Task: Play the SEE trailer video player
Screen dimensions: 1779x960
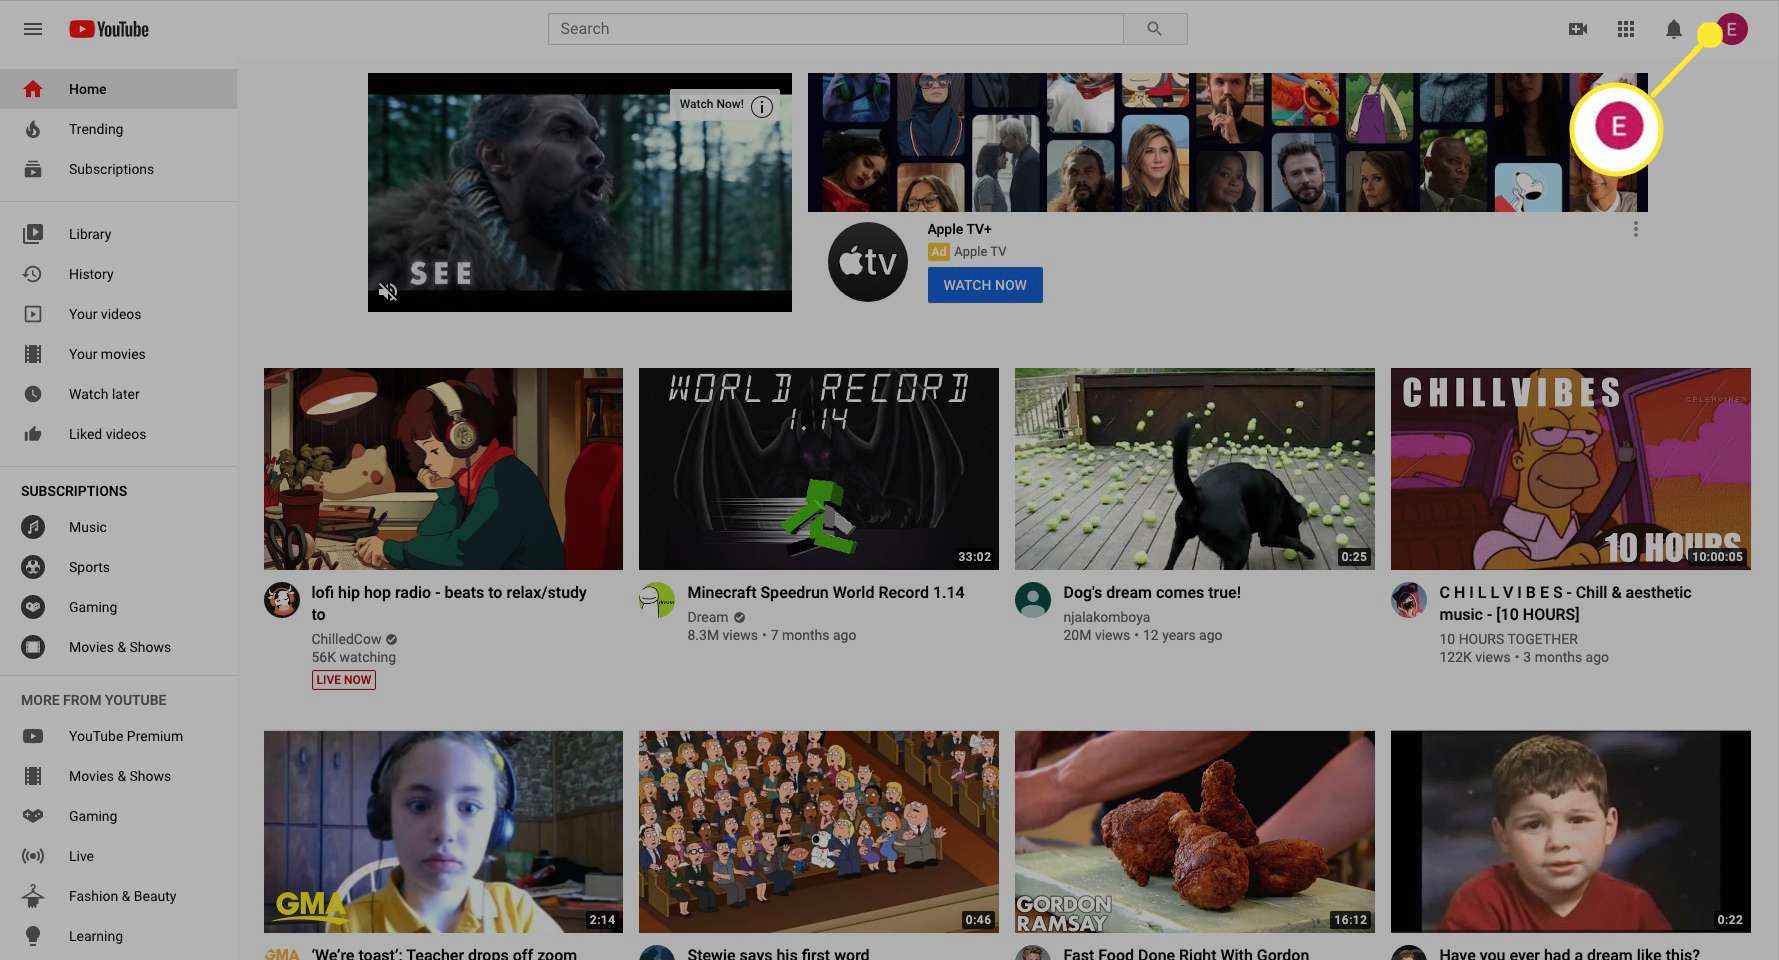Action: tap(580, 192)
